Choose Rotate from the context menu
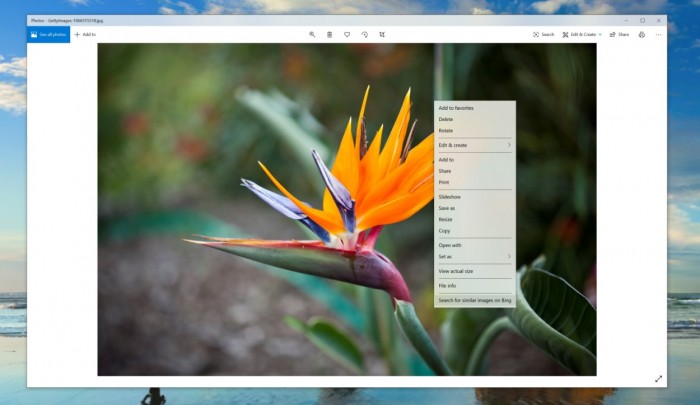 coord(474,130)
